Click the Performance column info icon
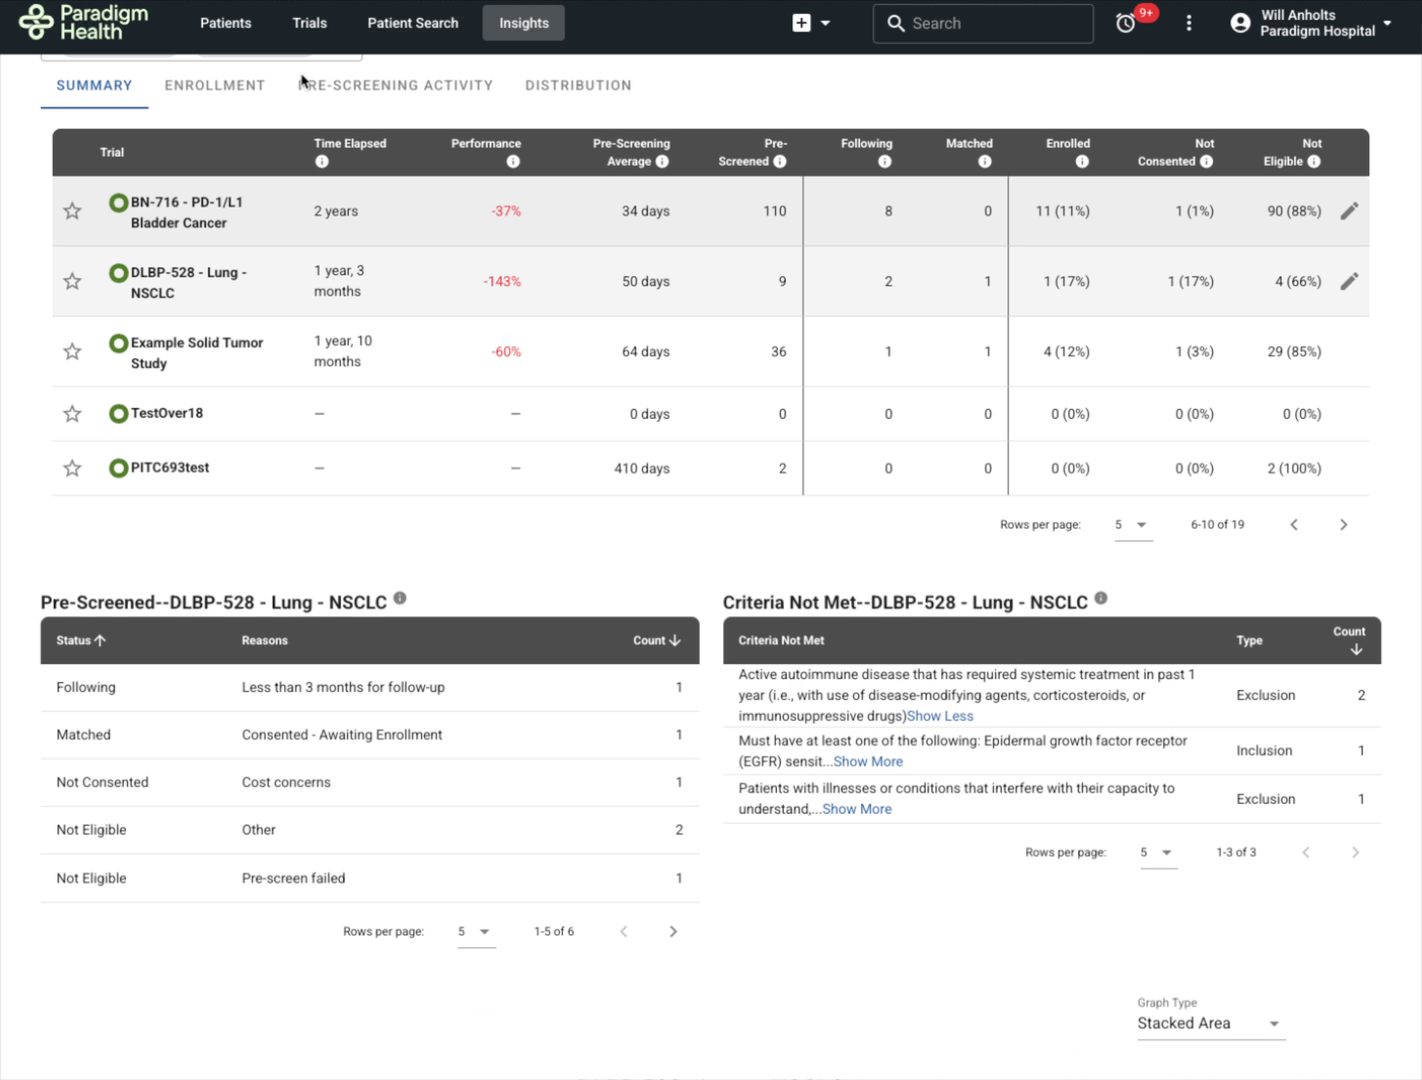This screenshot has width=1422, height=1080. pos(513,161)
